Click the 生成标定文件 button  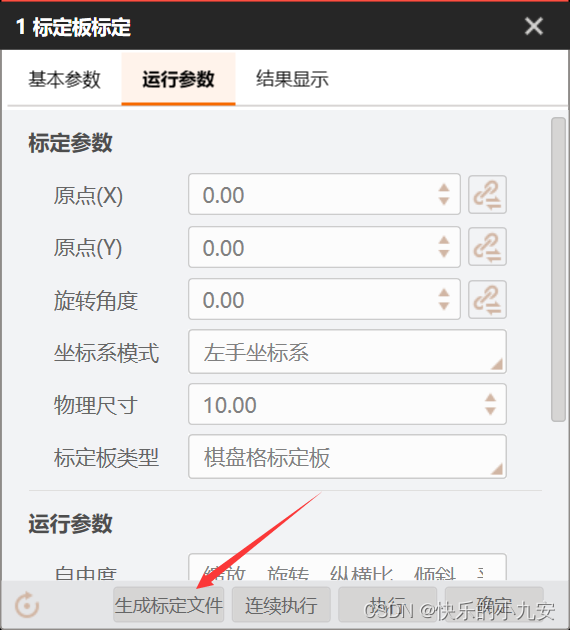click(168, 605)
